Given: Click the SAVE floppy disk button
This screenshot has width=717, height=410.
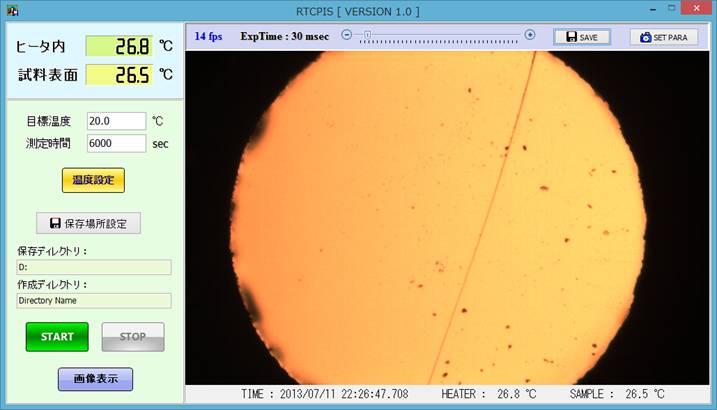Looking at the screenshot, I should coord(581,37).
